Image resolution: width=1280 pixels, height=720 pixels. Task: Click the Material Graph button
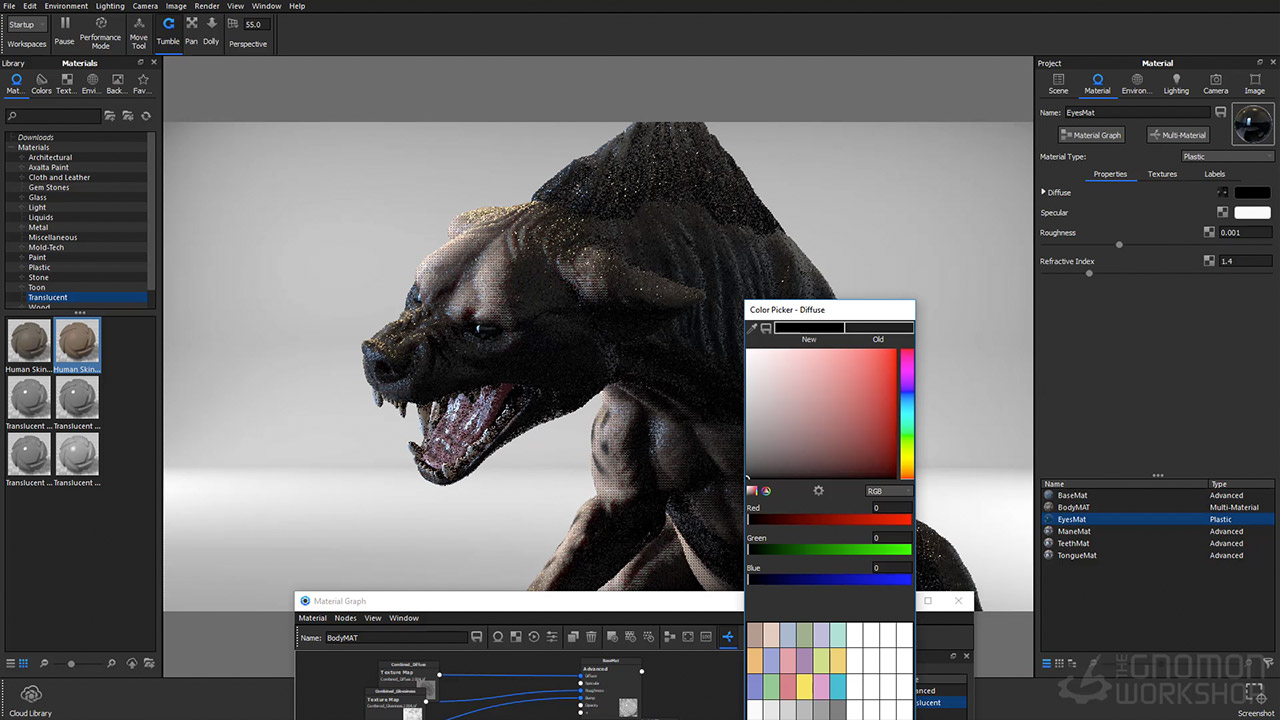click(x=1091, y=135)
